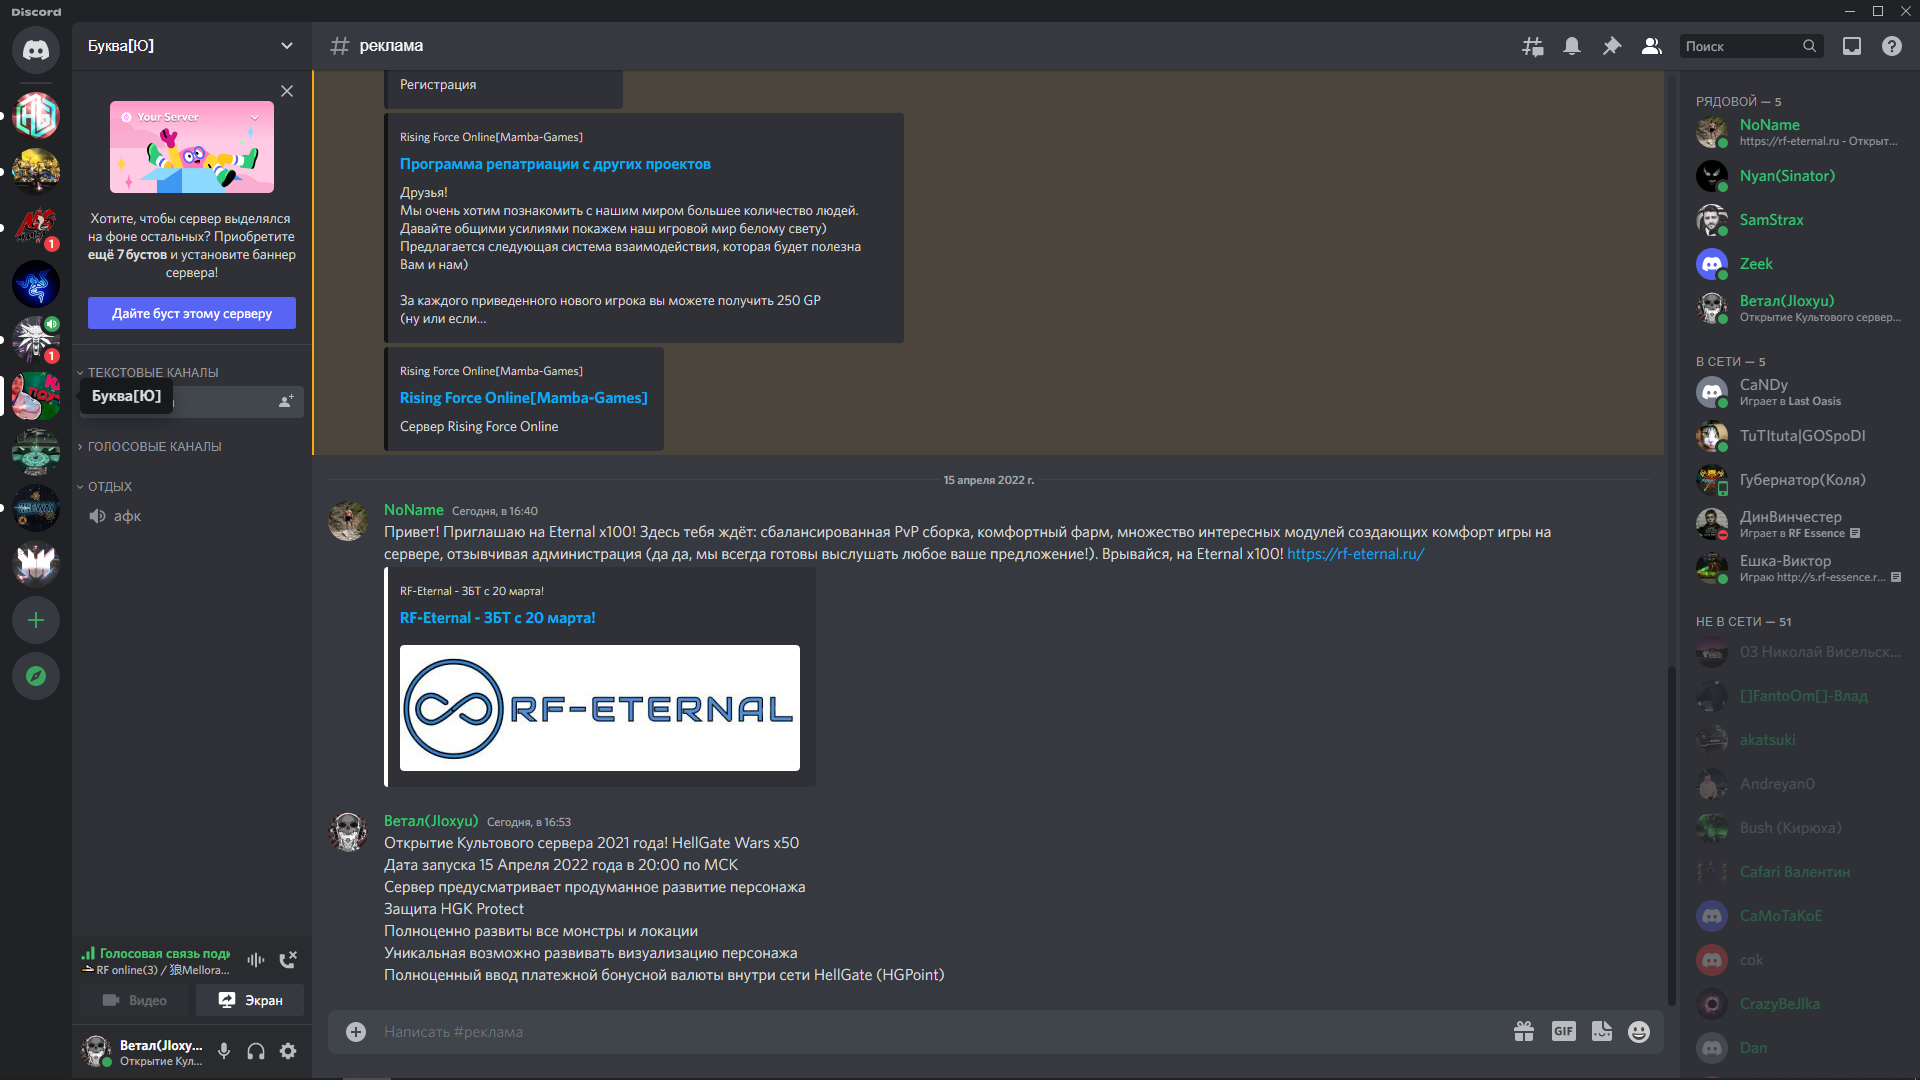Attach file with plus button

[x=356, y=1032]
